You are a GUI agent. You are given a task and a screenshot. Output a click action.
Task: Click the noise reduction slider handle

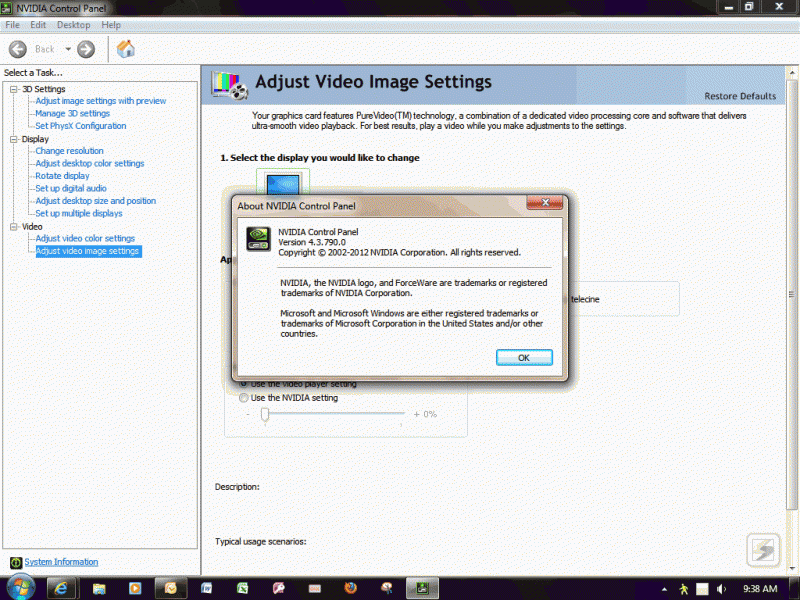(265, 414)
